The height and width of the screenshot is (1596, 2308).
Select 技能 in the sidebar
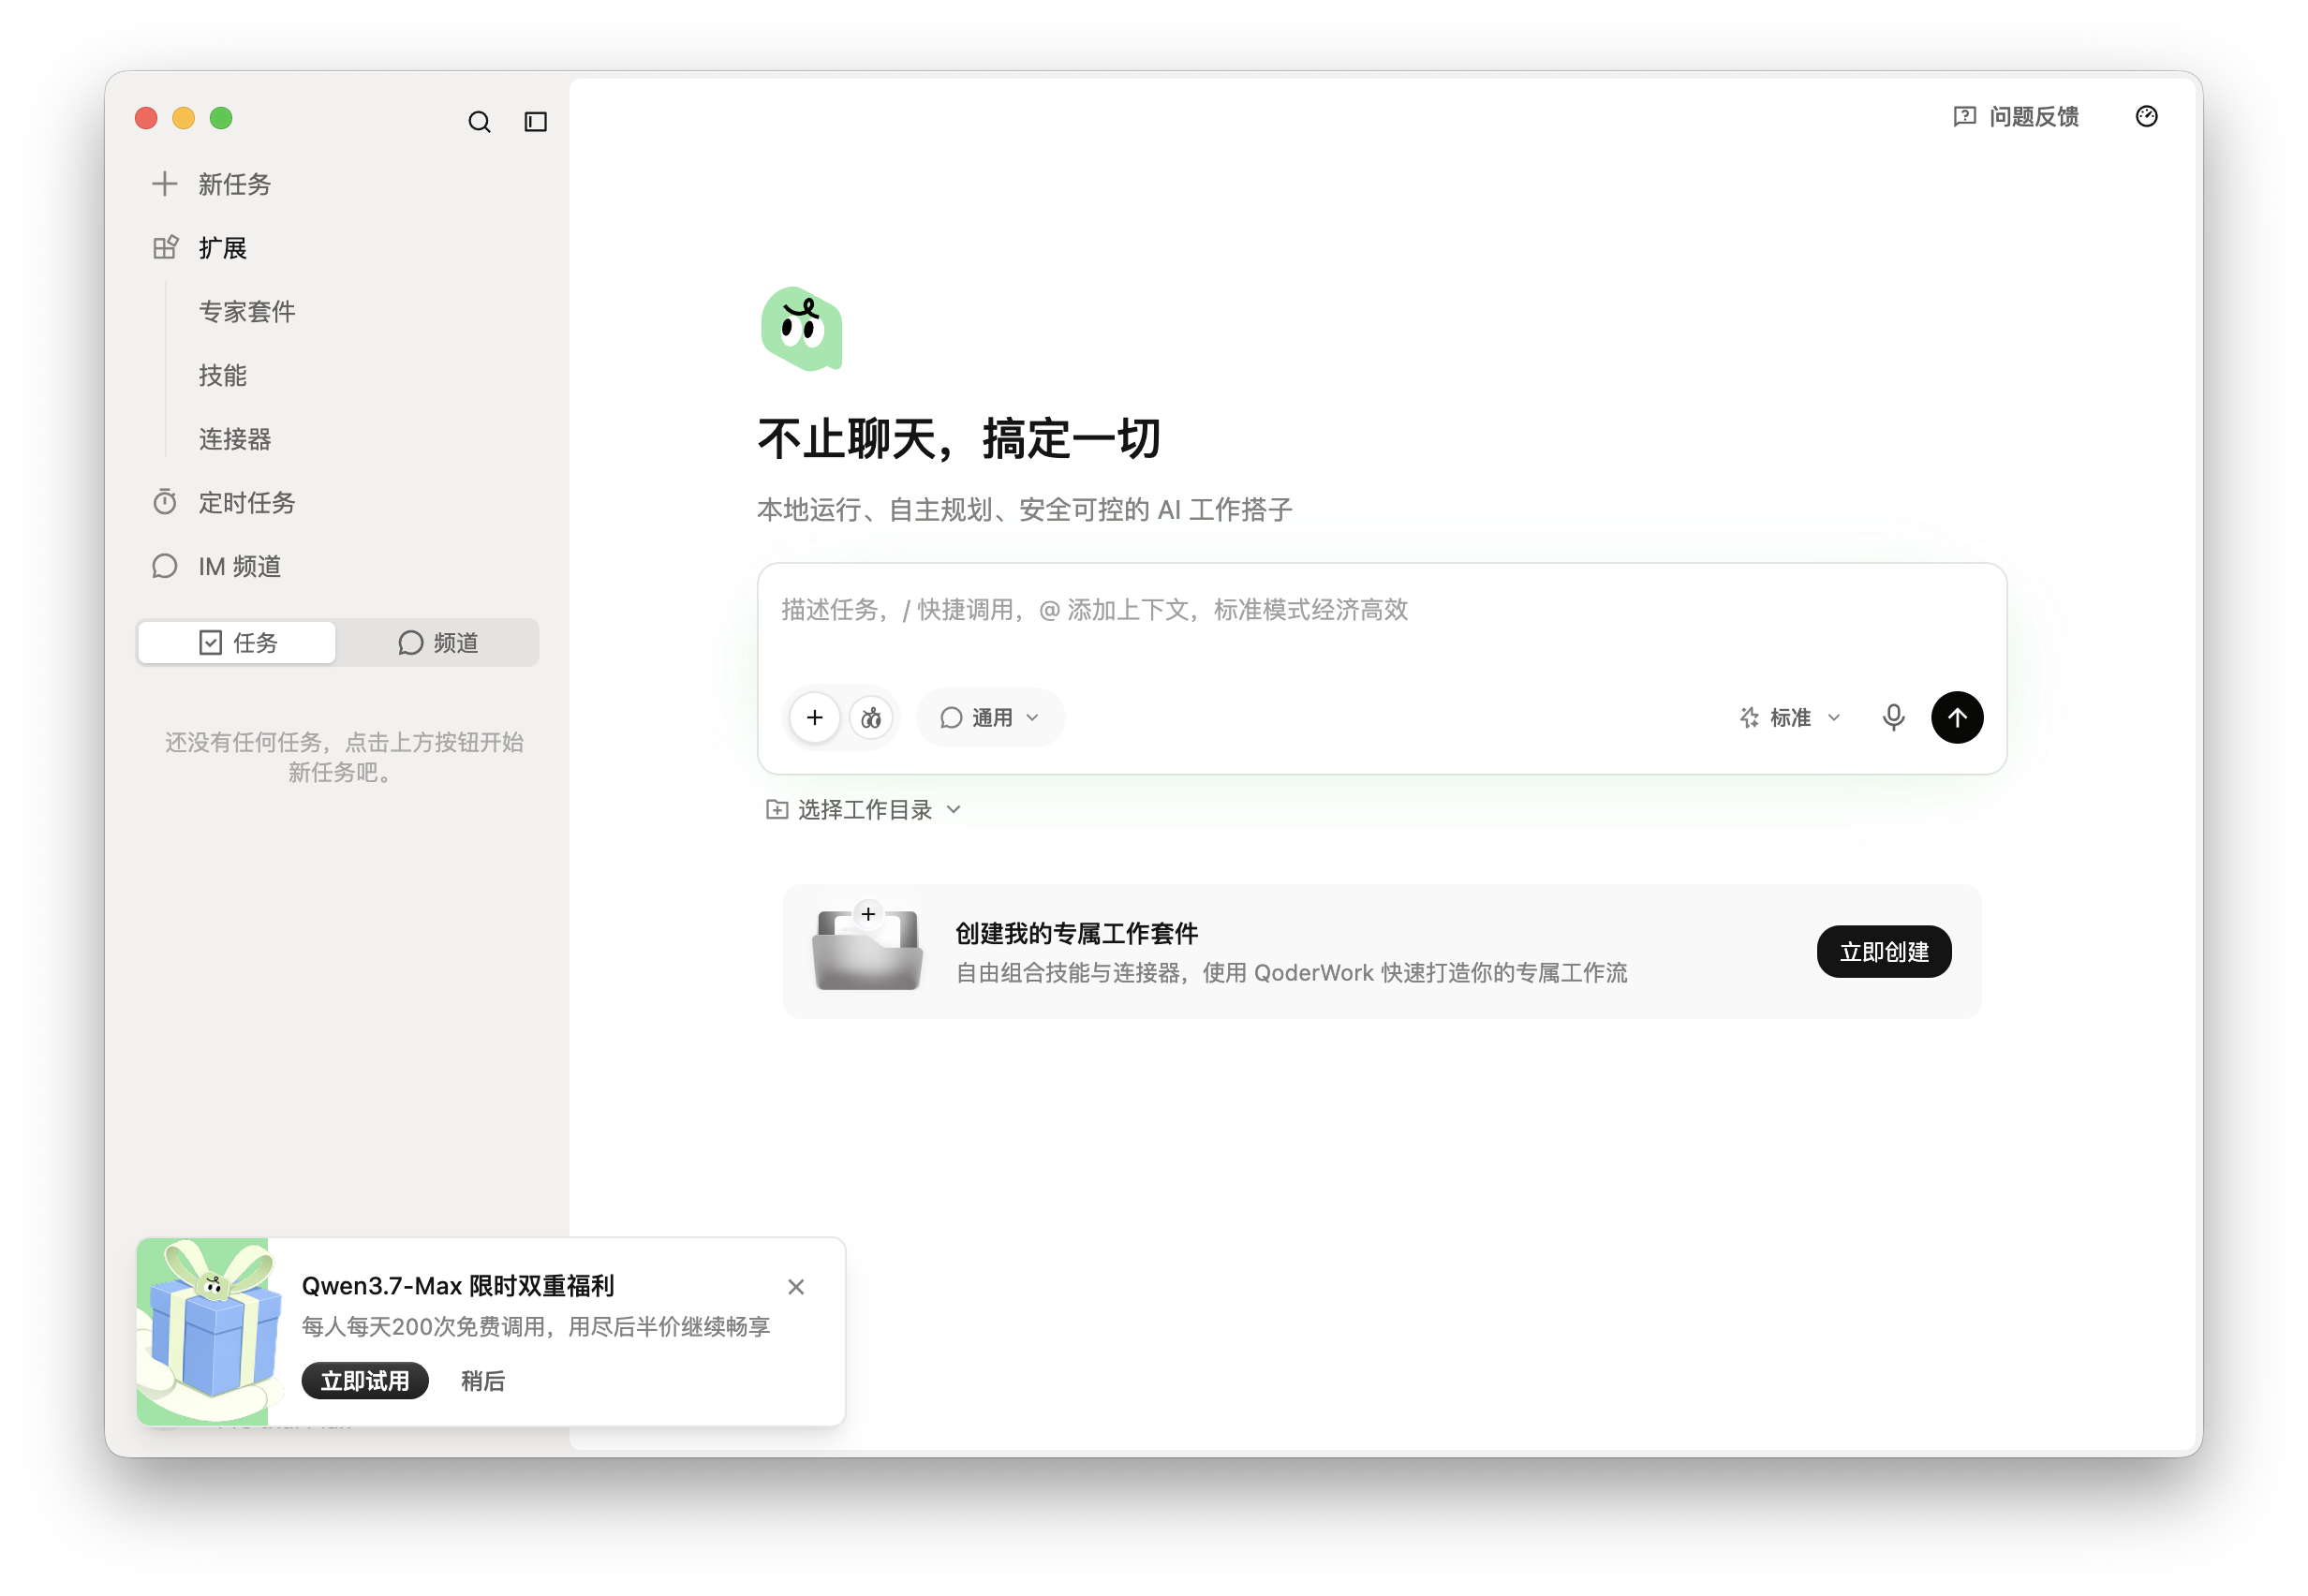pos(222,376)
